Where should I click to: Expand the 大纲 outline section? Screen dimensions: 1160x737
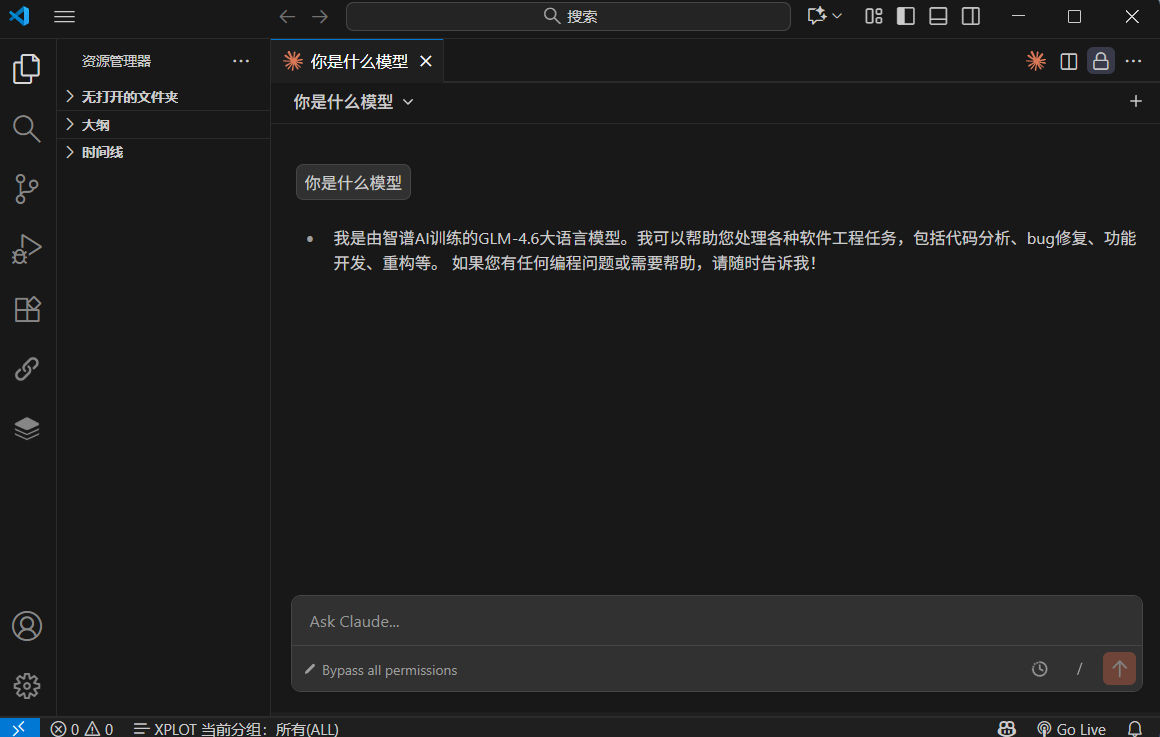pos(96,125)
